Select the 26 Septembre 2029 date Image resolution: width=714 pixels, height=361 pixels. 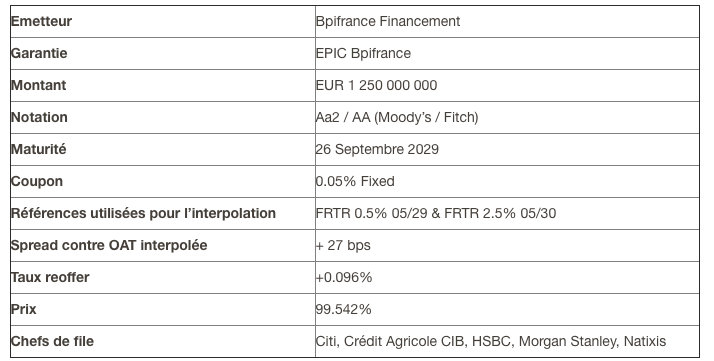pyautogui.click(x=377, y=149)
